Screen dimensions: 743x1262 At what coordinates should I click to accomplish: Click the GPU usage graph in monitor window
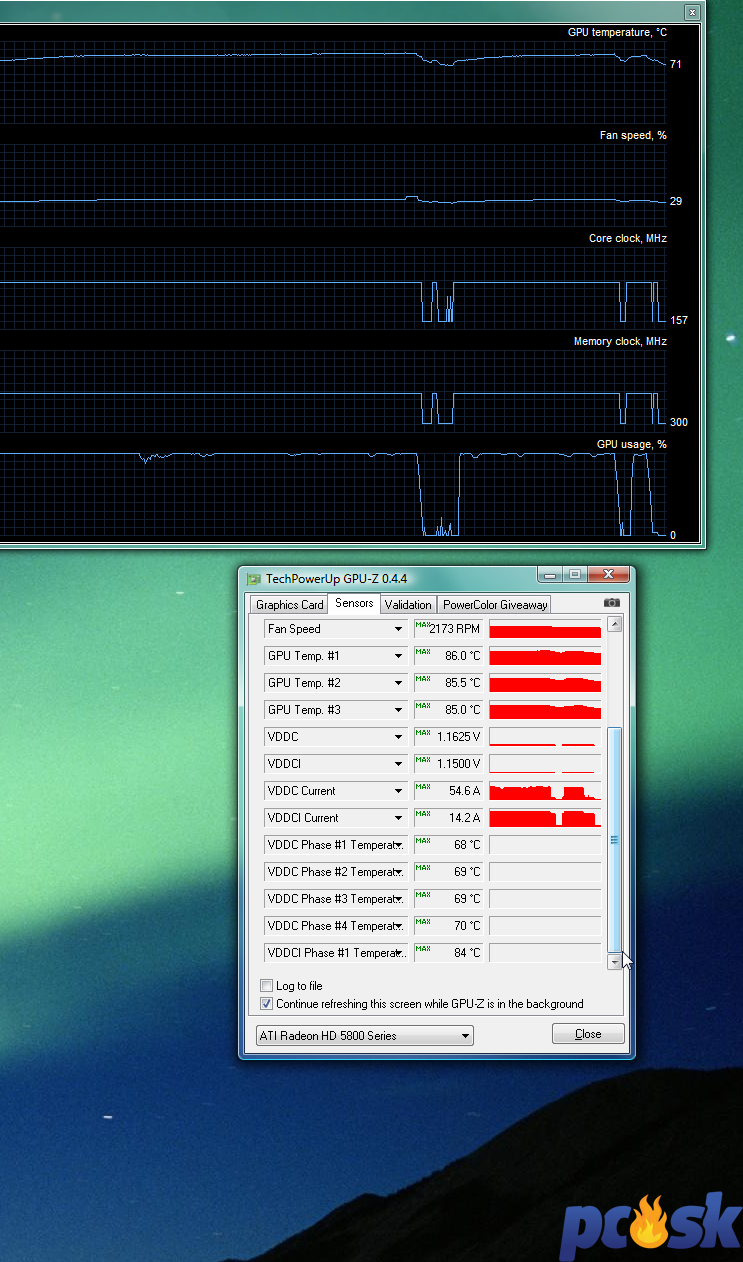point(333,494)
